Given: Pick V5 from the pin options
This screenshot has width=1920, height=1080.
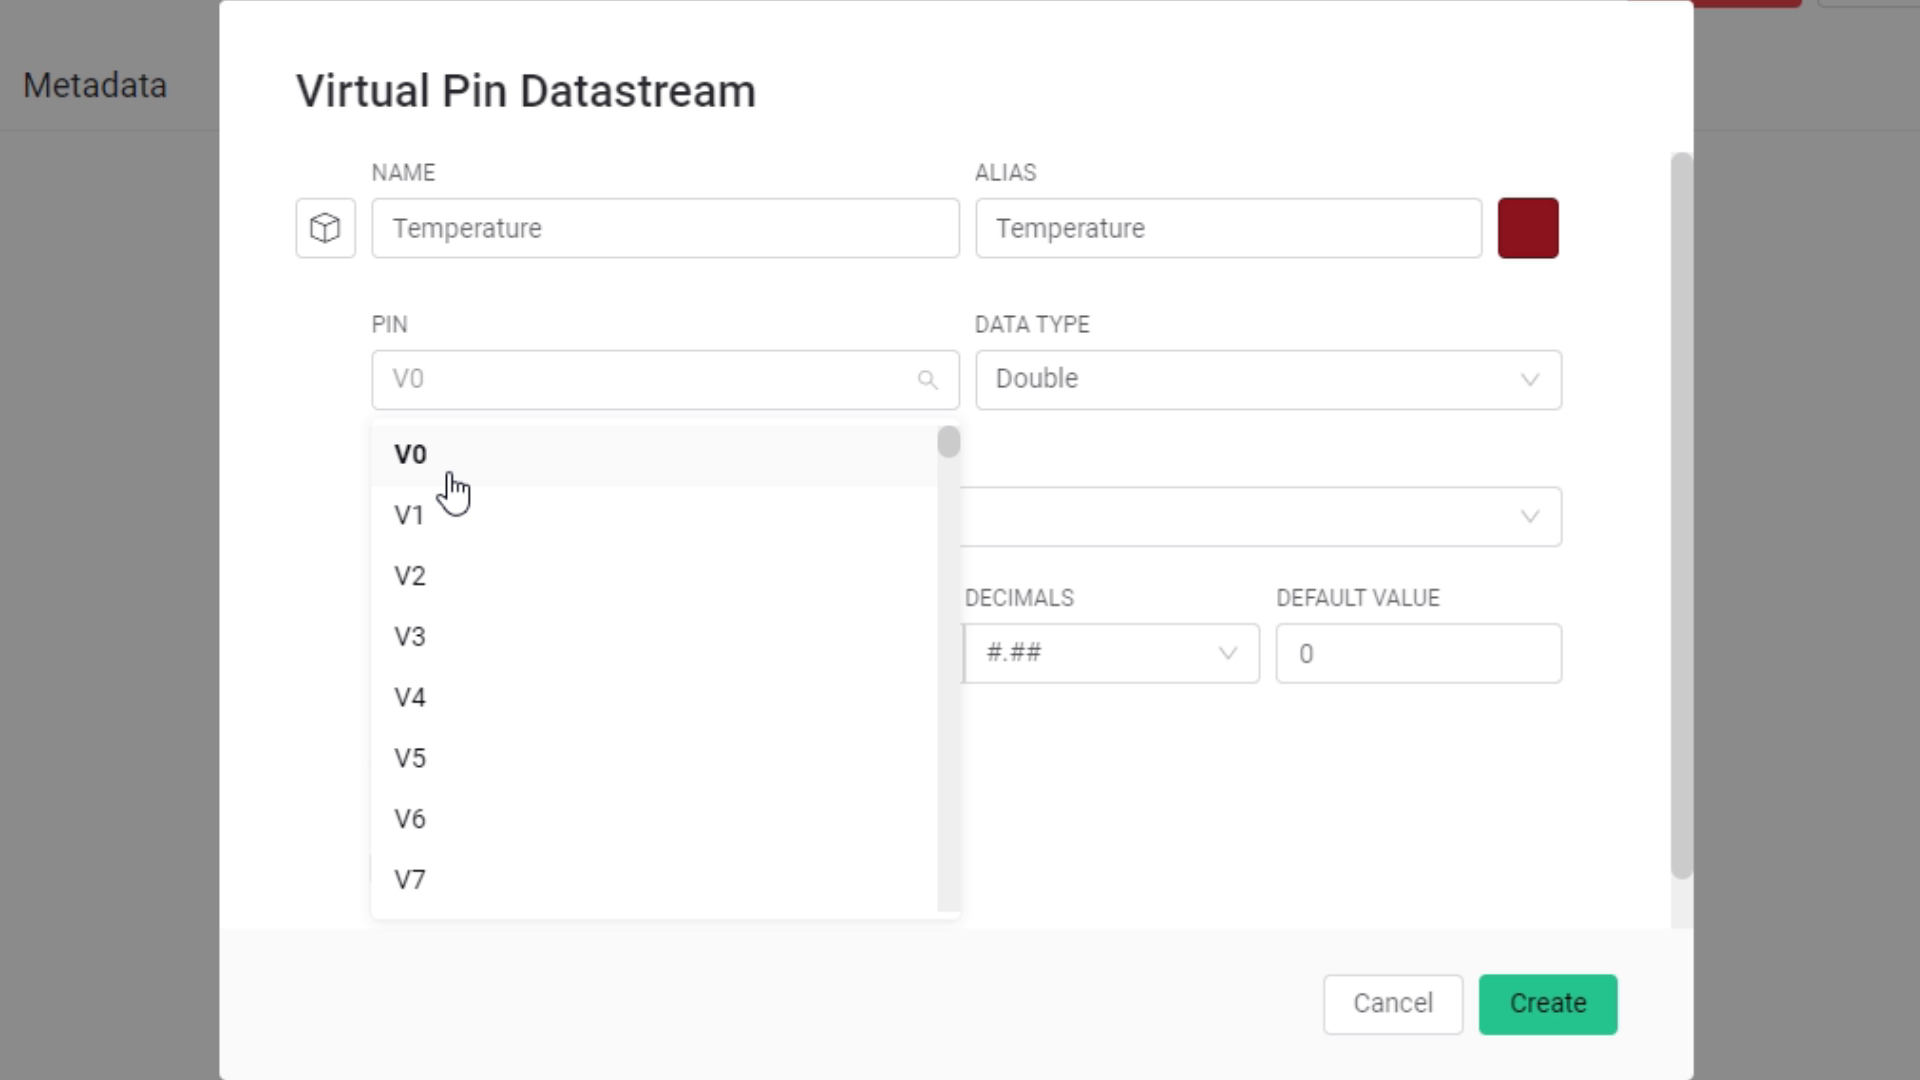Looking at the screenshot, I should 410,758.
